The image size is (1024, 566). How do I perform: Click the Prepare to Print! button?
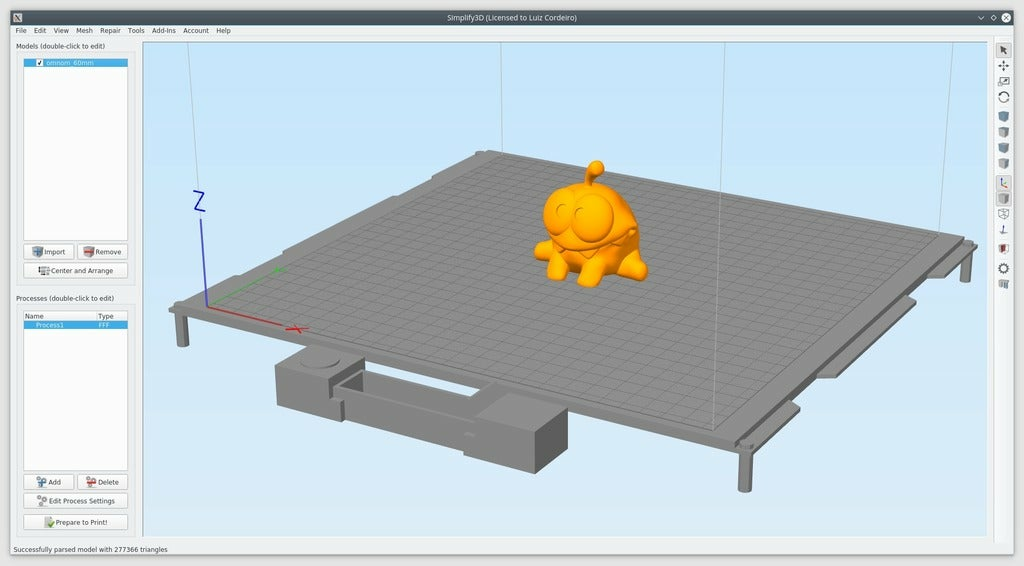tap(76, 522)
